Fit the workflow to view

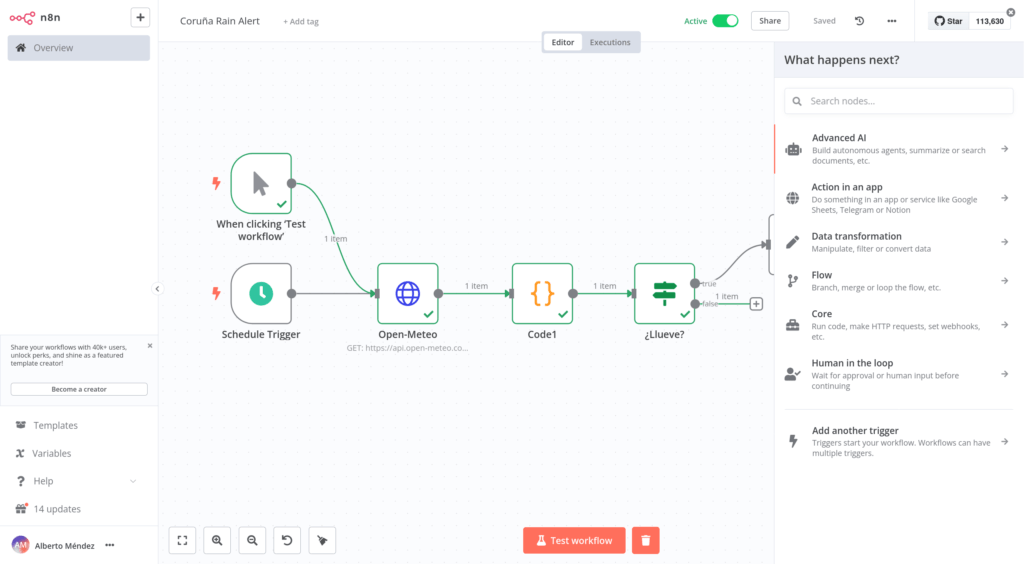[182, 540]
